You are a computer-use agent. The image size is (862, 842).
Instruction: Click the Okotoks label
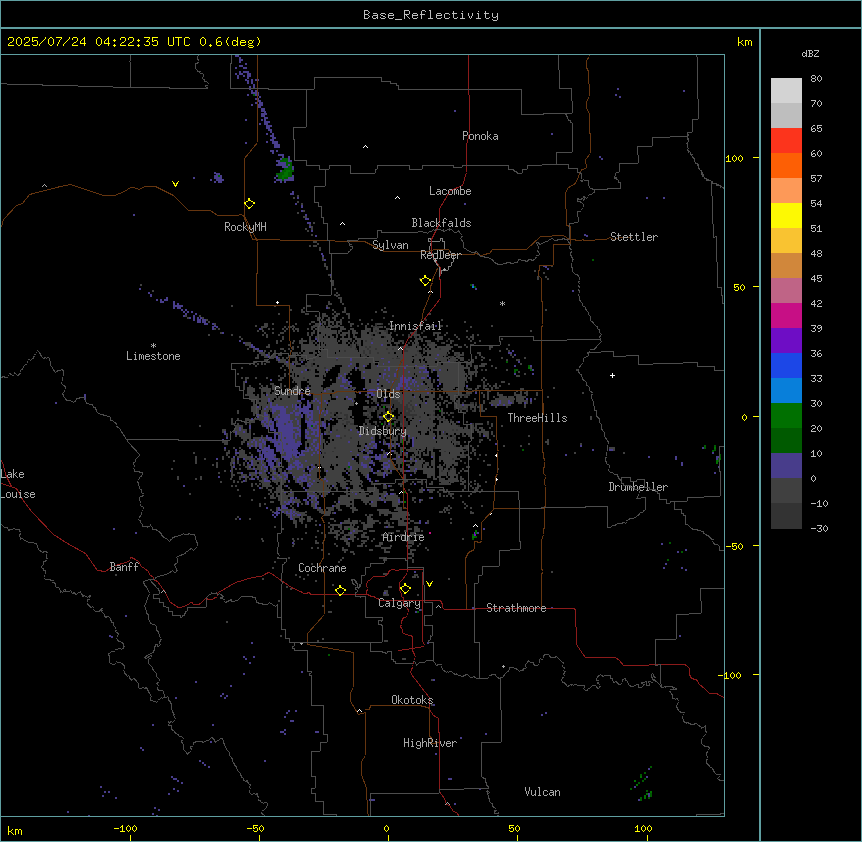412,700
